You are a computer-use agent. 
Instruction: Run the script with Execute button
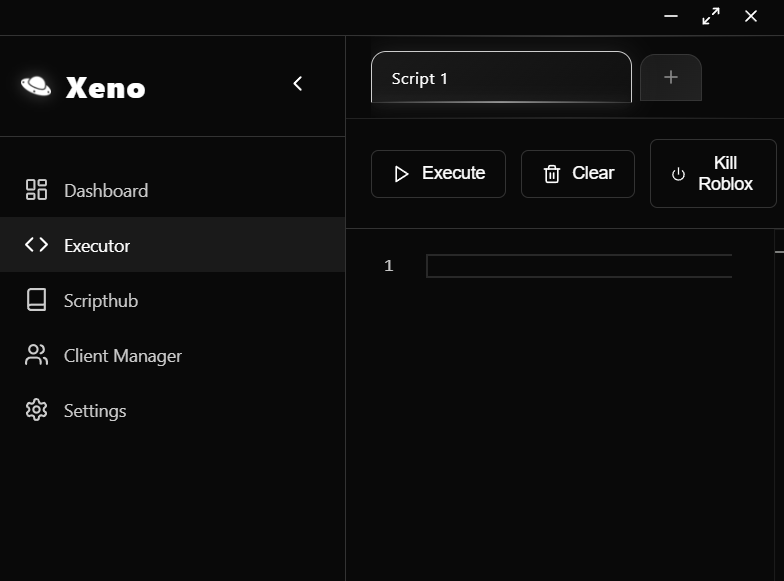click(438, 174)
